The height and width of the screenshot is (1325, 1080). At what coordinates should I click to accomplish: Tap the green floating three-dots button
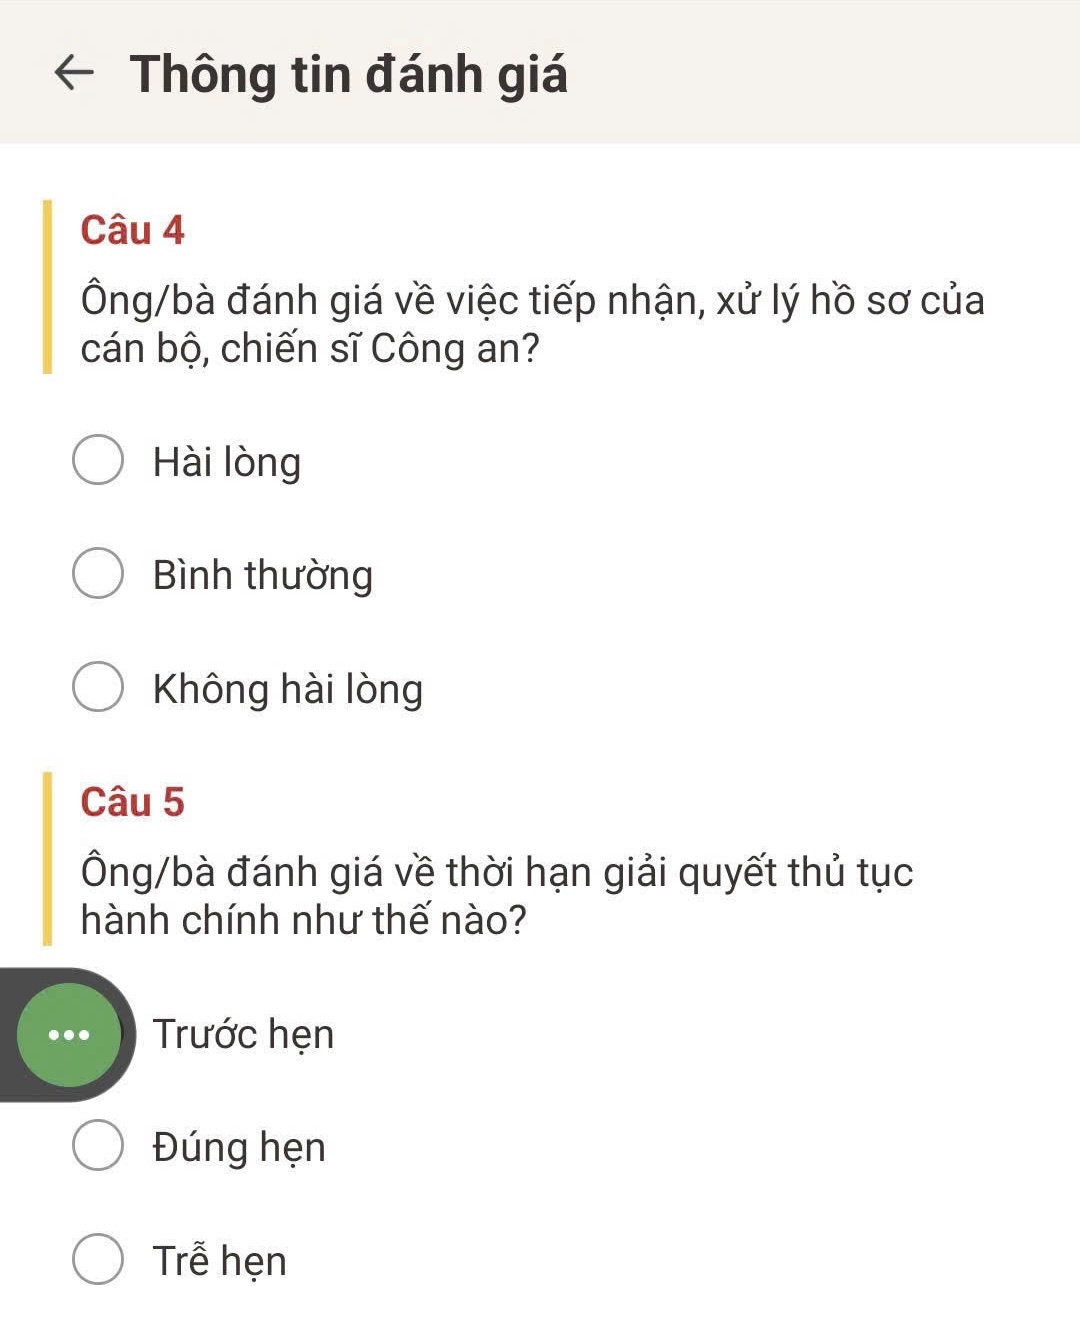[68, 1035]
